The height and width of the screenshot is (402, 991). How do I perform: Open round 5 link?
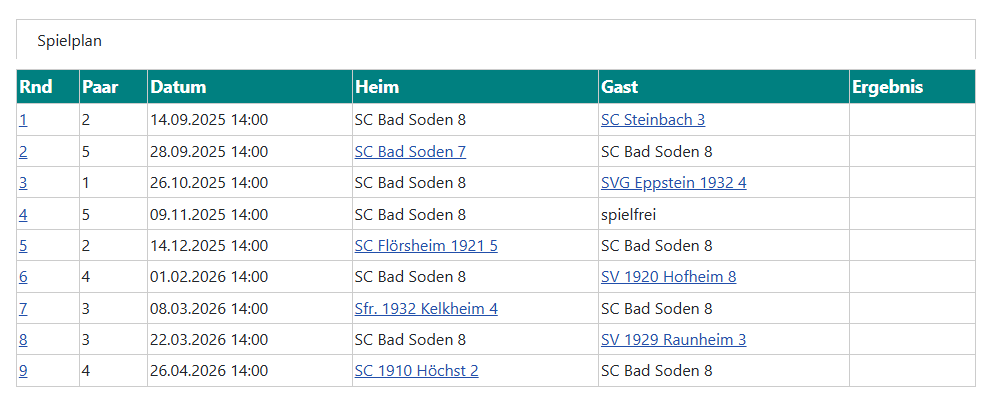tap(23, 245)
